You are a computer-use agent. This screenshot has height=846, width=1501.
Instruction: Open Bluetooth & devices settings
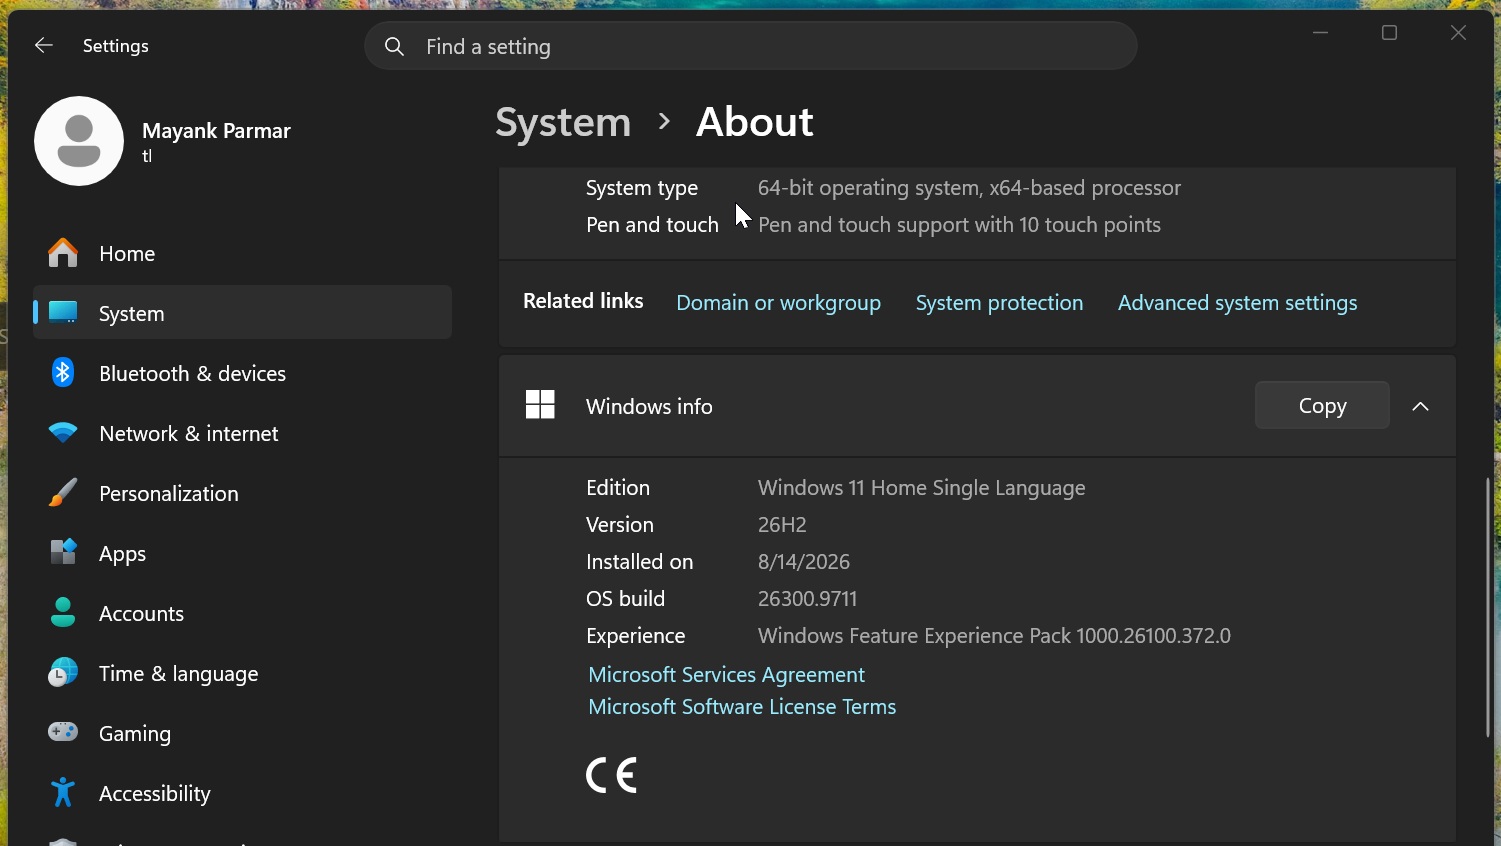click(x=242, y=373)
